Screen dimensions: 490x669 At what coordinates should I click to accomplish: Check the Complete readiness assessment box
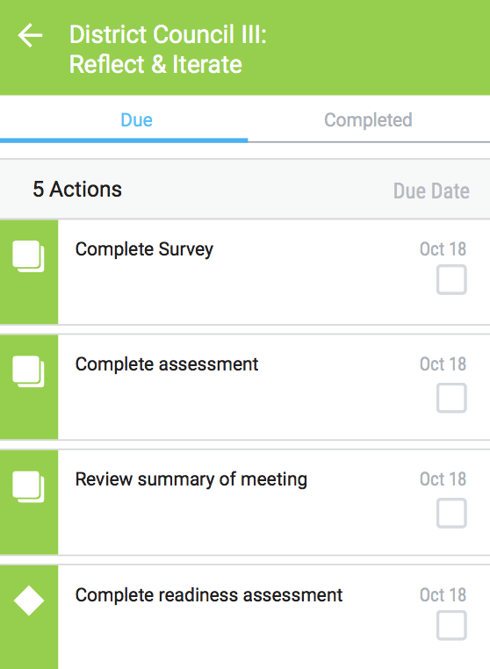pos(451,625)
